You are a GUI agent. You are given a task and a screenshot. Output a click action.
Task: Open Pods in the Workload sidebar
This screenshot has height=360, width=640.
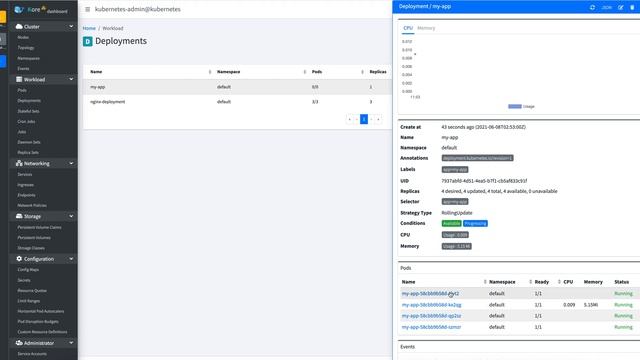pos(22,90)
